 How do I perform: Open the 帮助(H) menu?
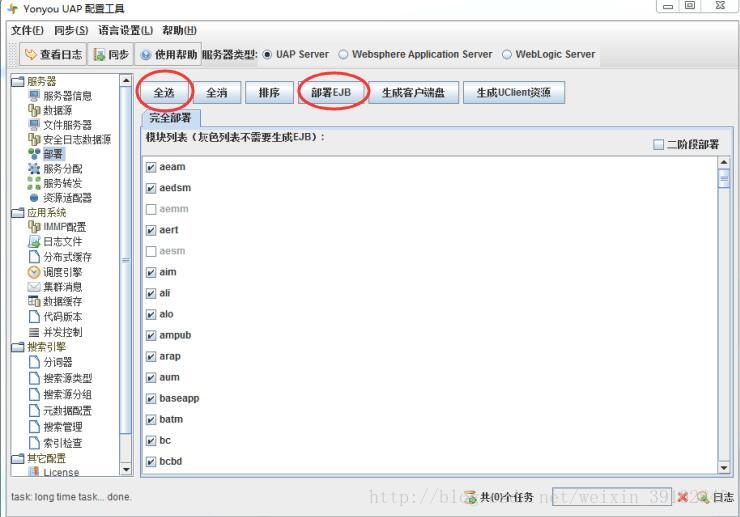click(179, 30)
